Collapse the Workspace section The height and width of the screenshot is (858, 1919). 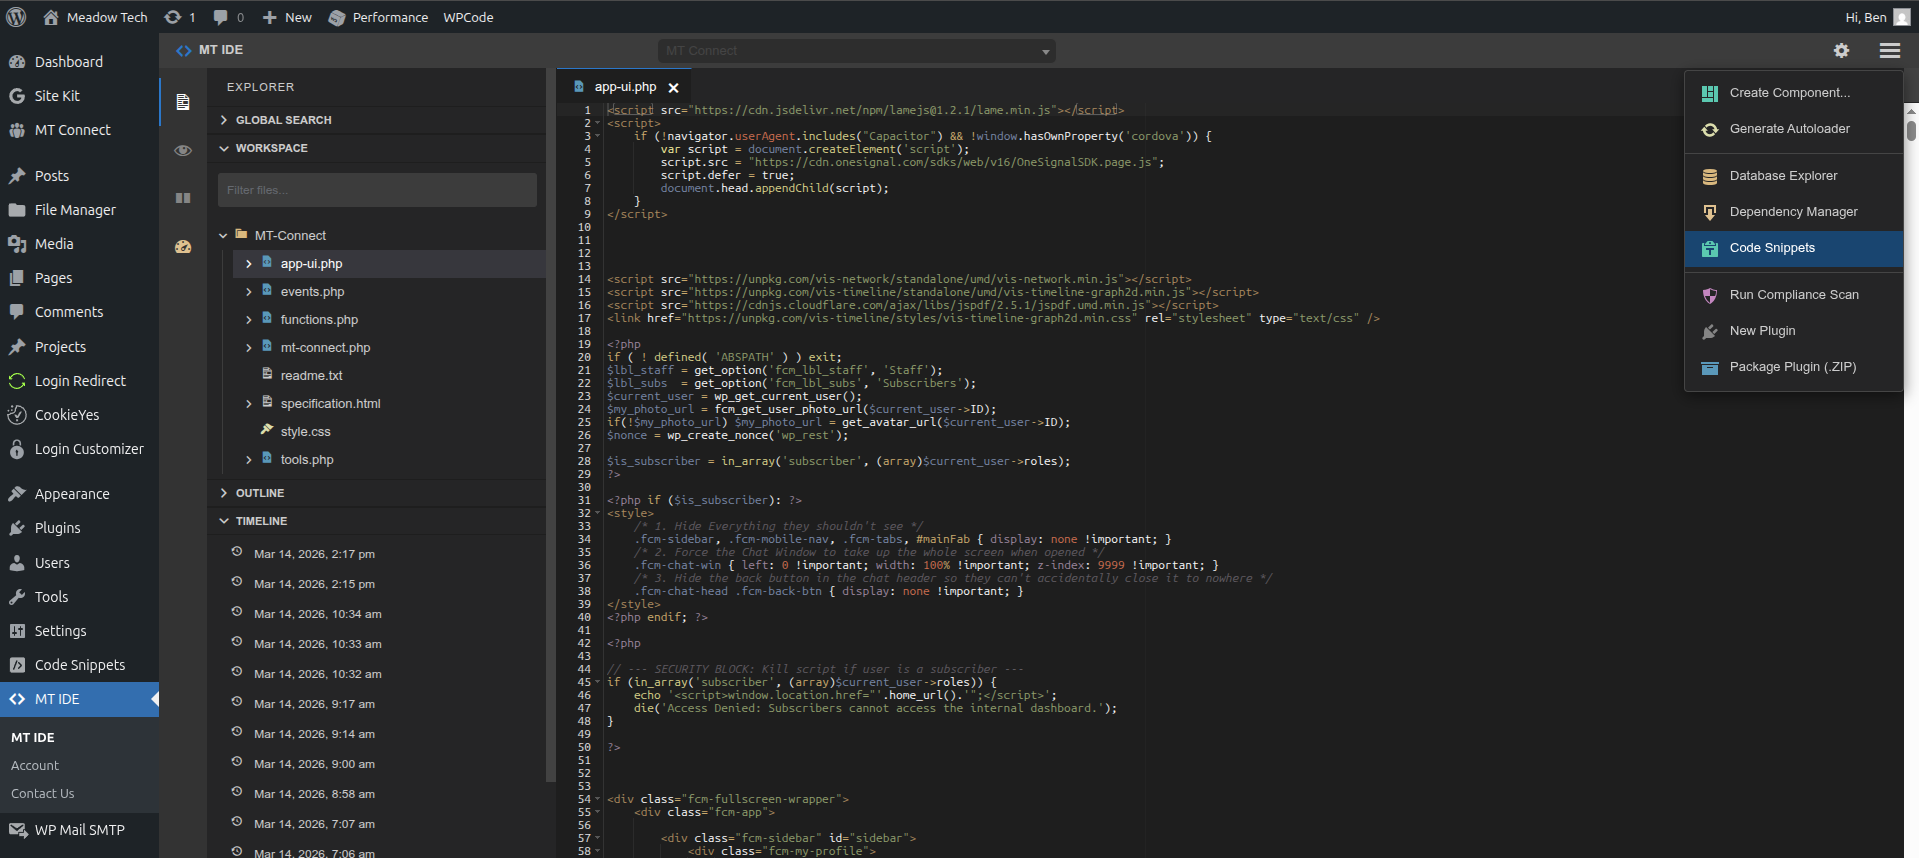[376, 148]
